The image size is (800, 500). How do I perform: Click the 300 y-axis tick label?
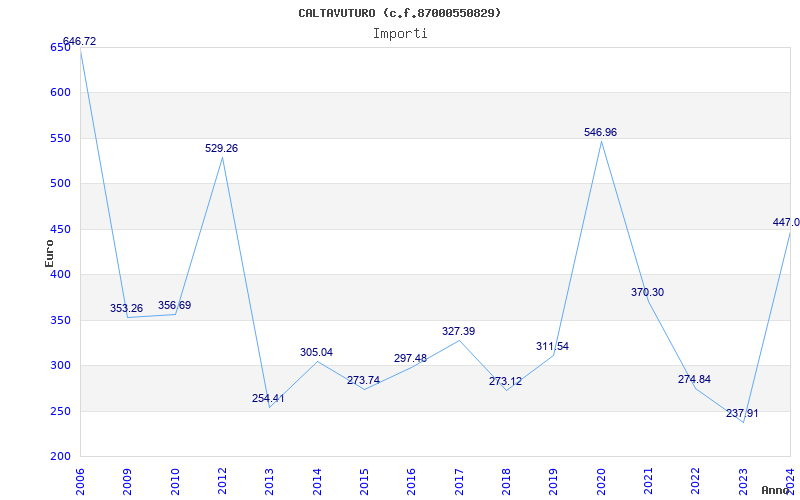(60, 366)
